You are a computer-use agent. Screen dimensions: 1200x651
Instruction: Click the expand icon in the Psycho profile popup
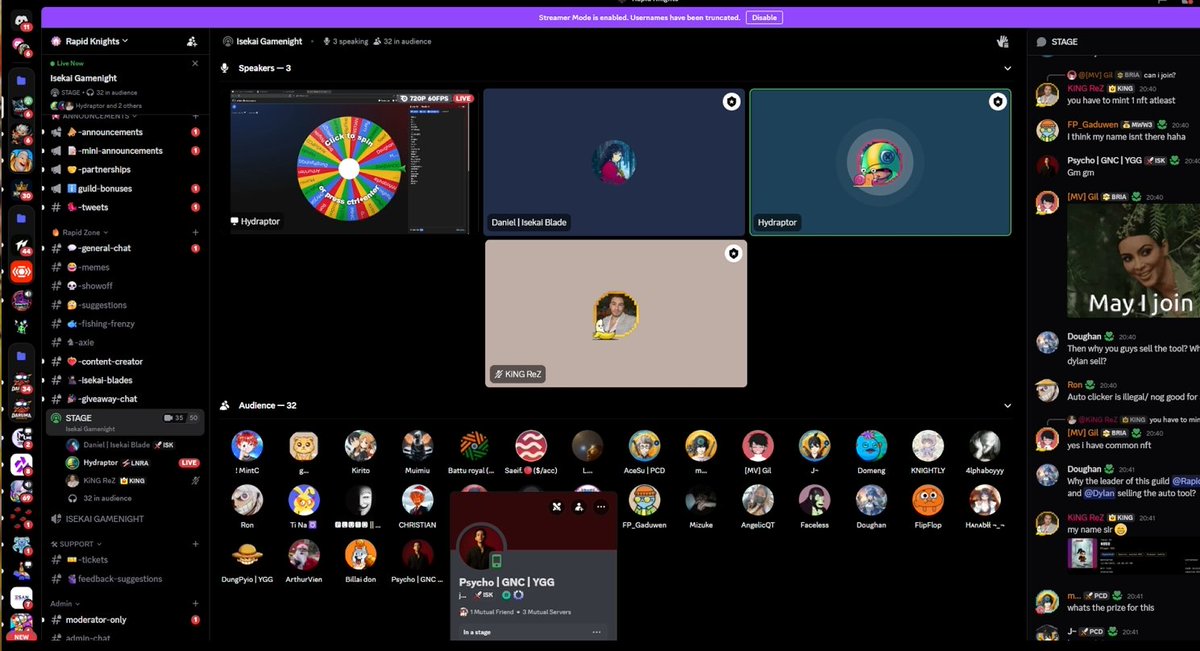[x=557, y=507]
